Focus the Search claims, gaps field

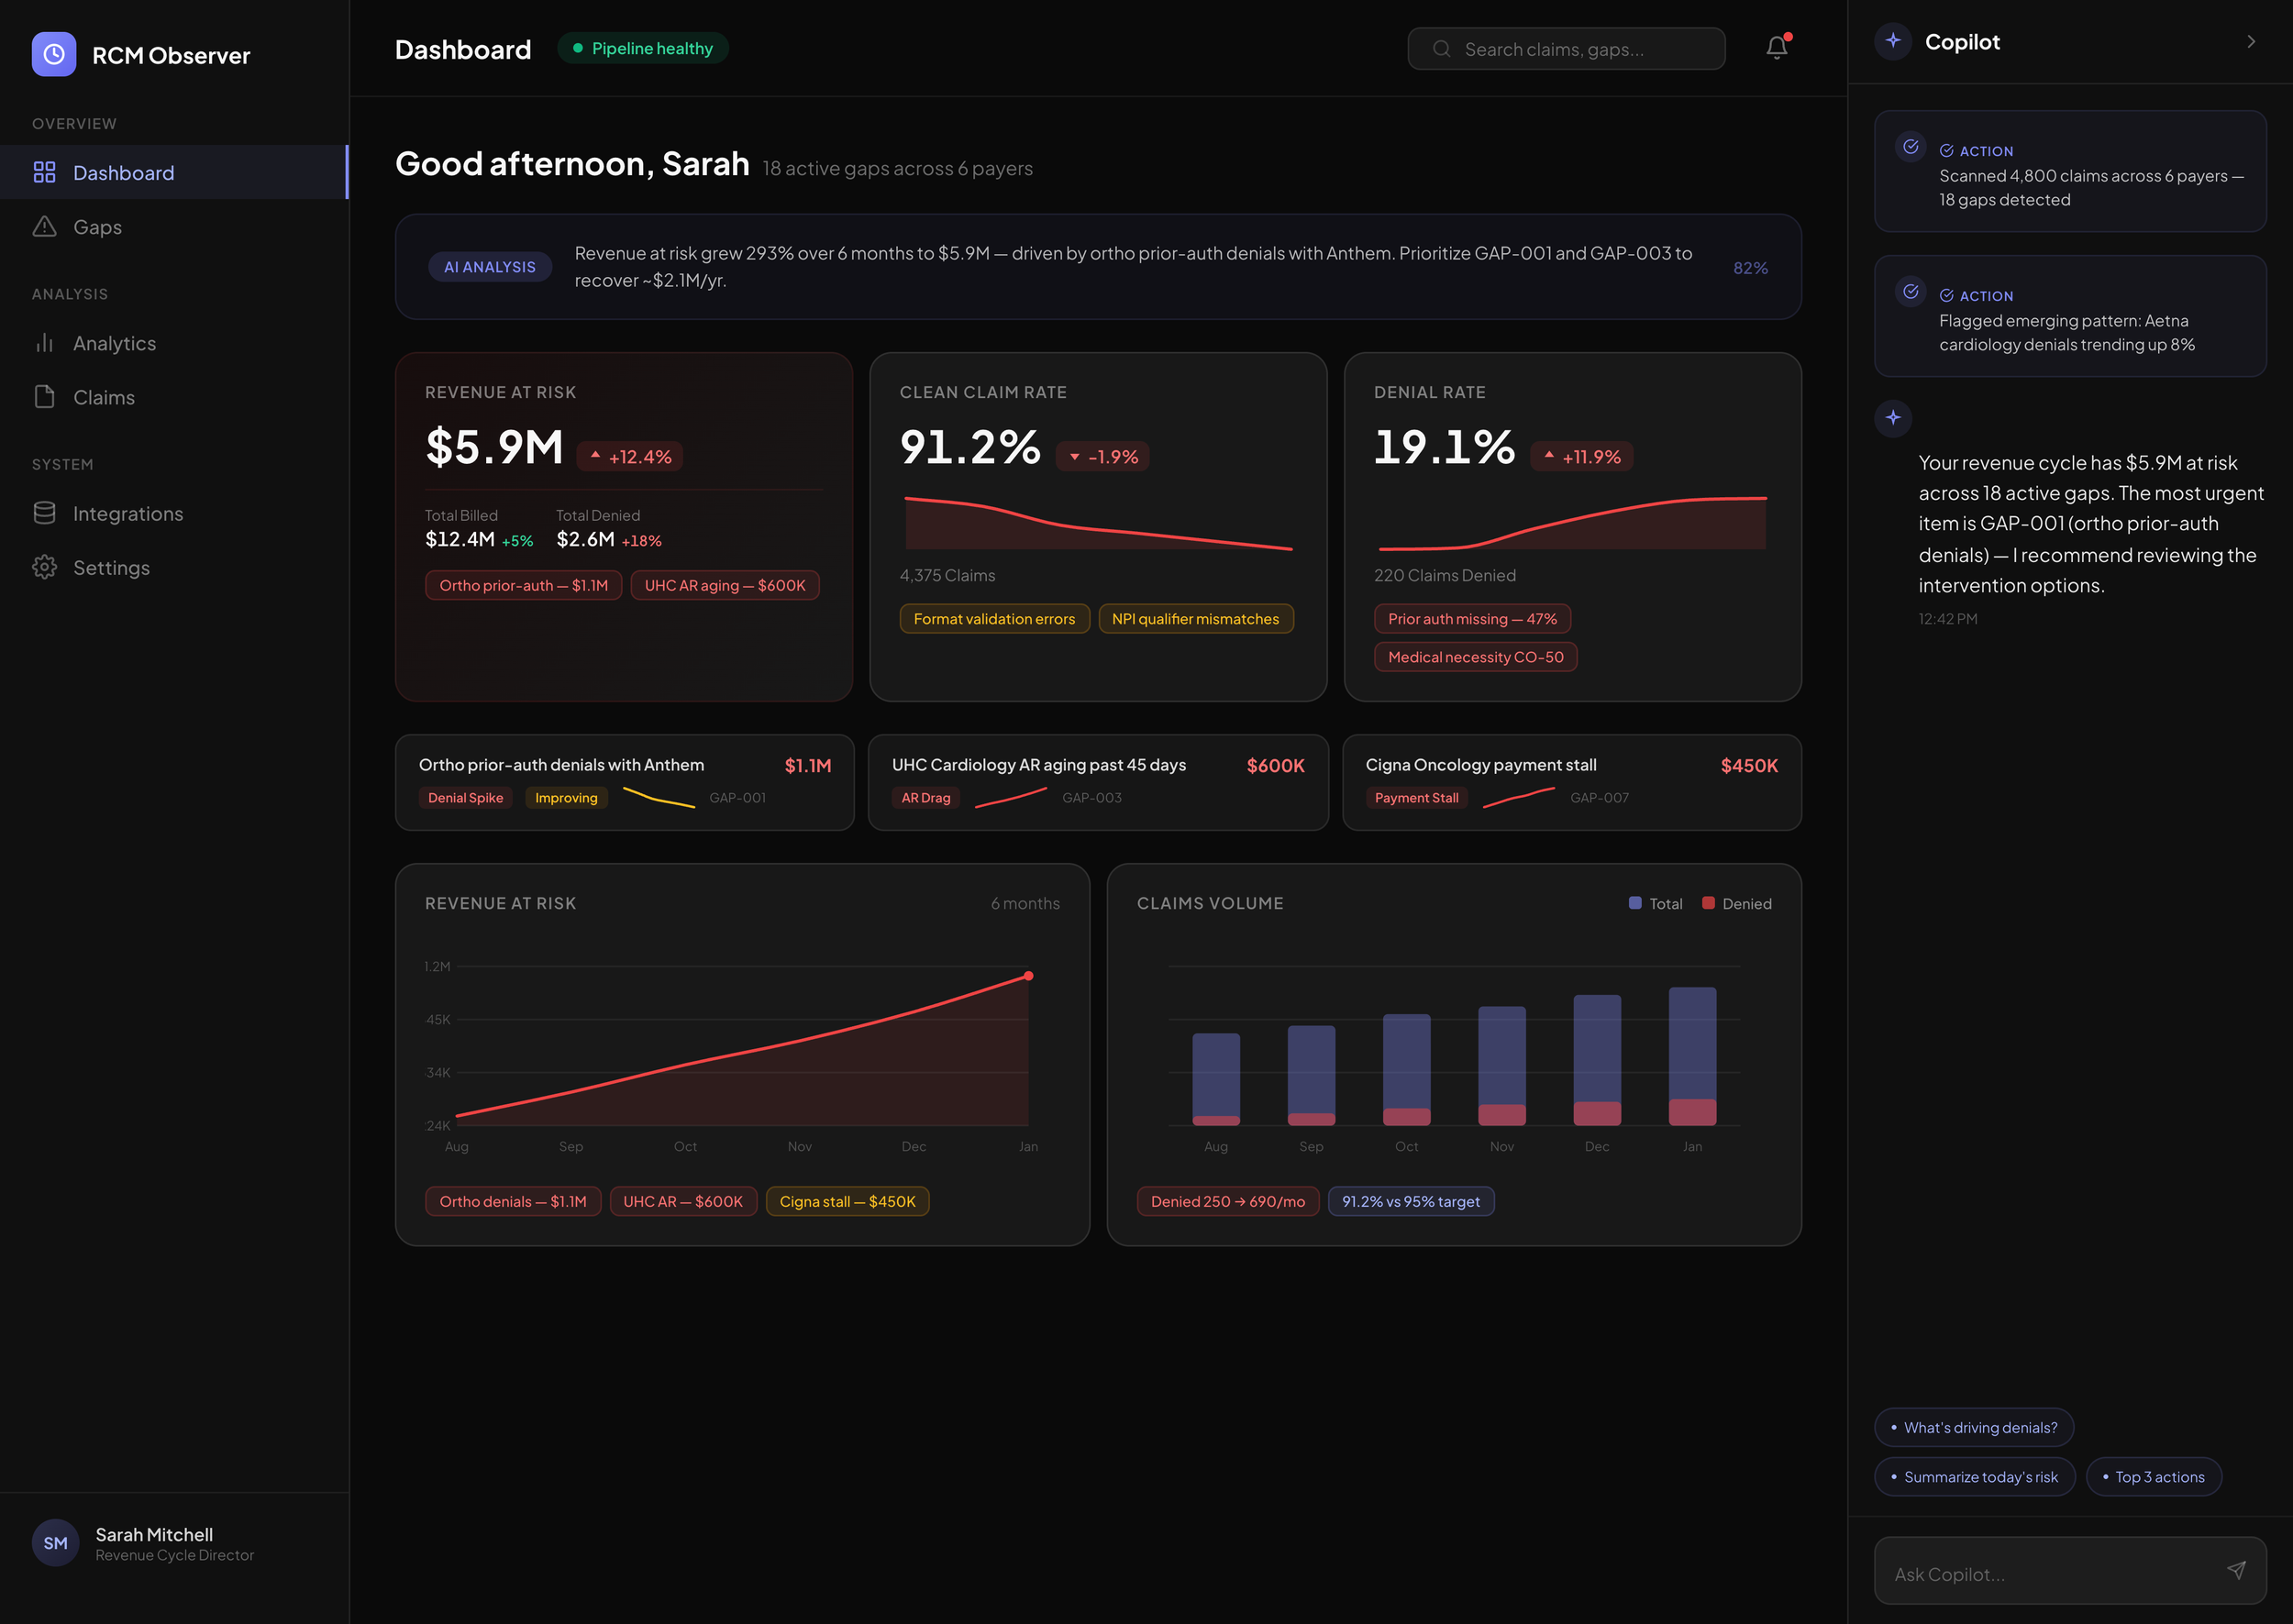[x=1566, y=49]
